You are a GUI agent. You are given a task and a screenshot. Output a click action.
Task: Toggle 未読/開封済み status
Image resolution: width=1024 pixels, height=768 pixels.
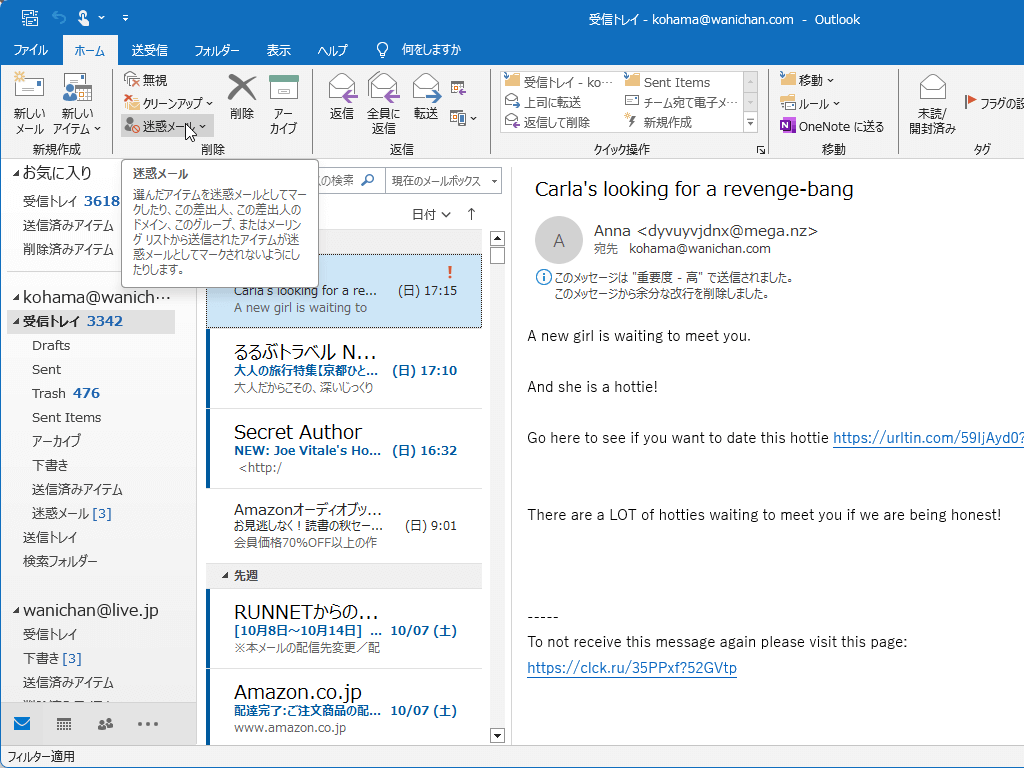pyautogui.click(x=932, y=103)
